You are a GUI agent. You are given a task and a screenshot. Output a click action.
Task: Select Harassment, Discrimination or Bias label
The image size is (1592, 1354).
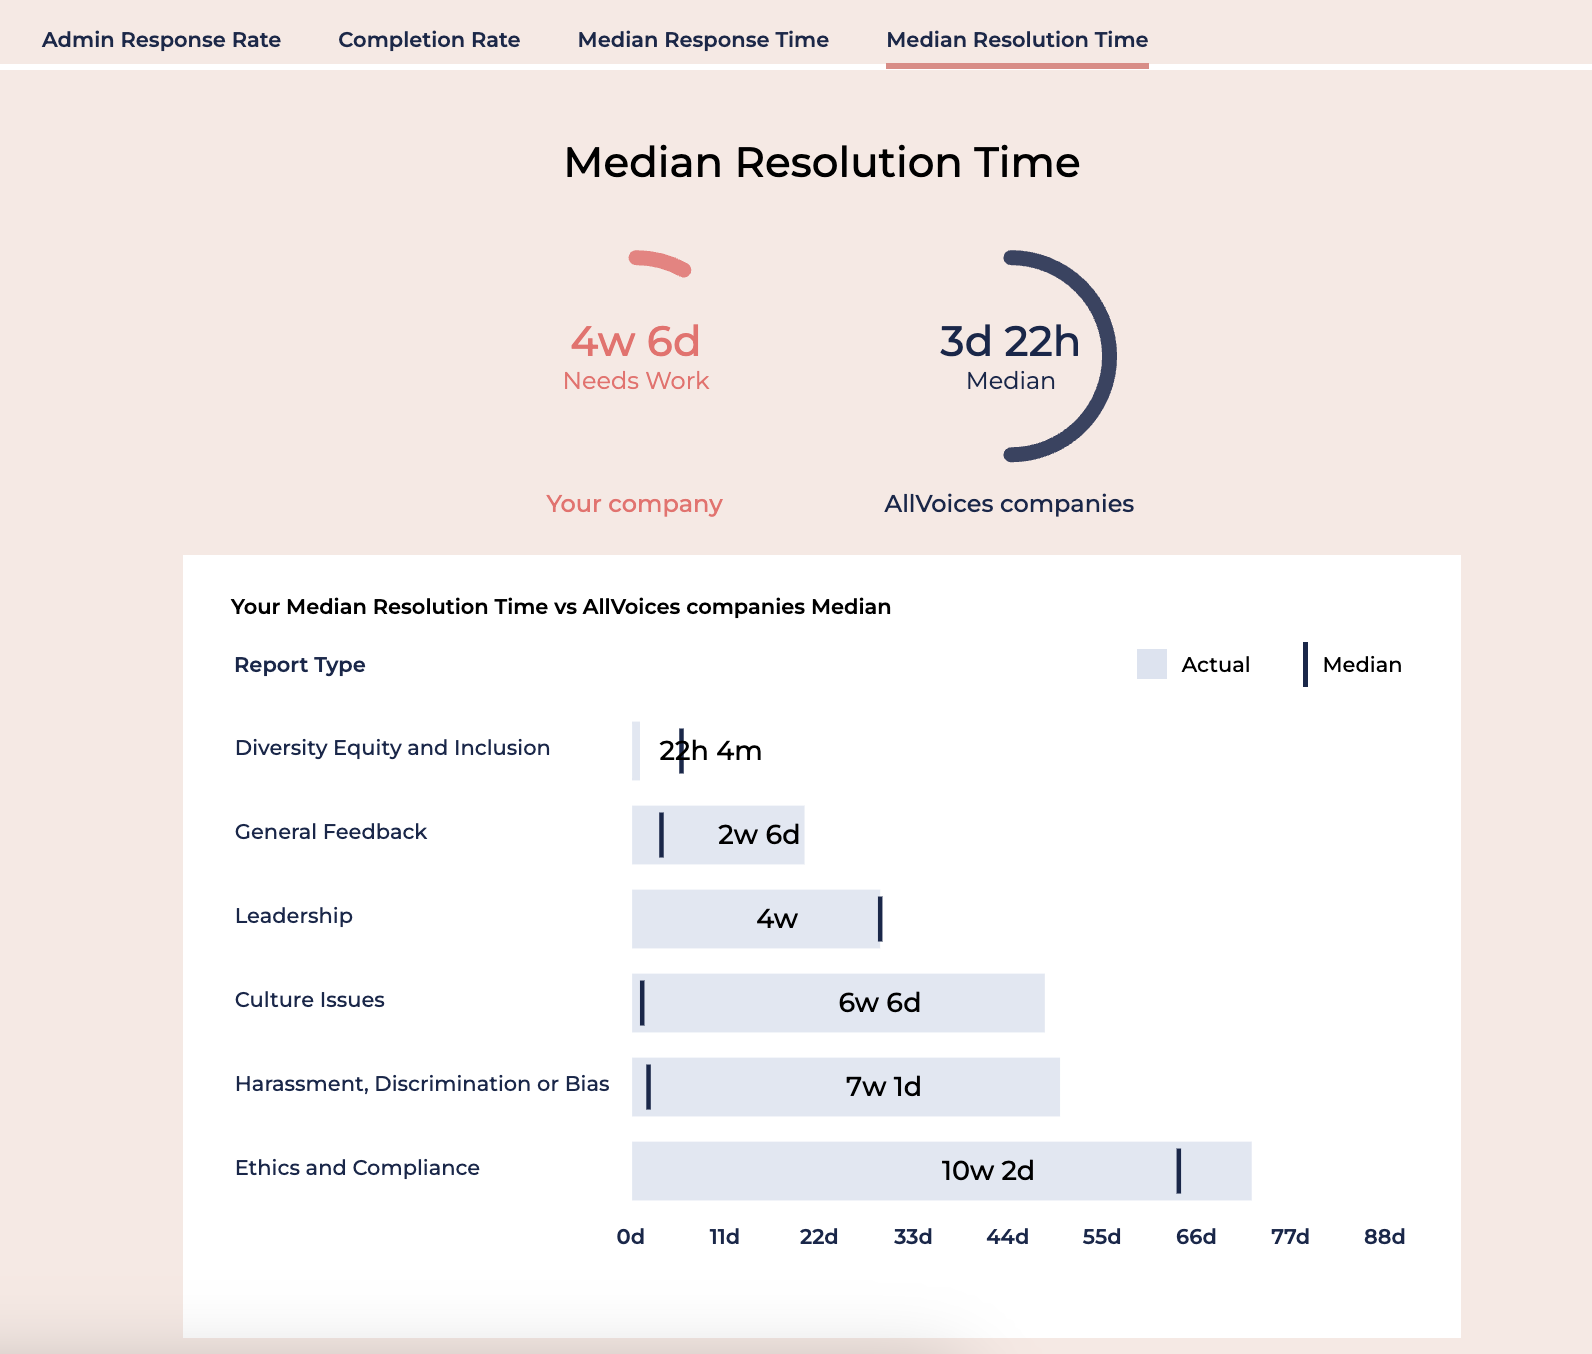[422, 1084]
